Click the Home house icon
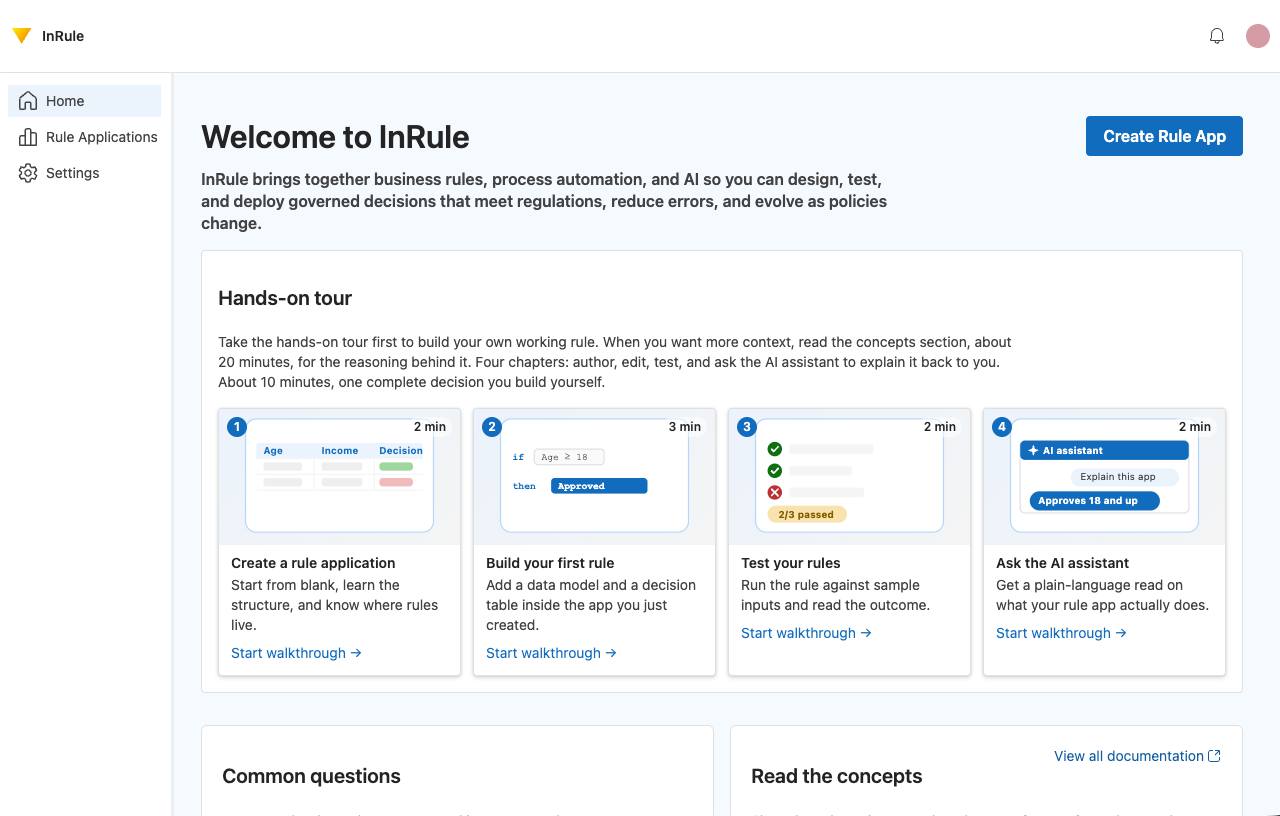Image resolution: width=1280 pixels, height=816 pixels. click(x=28, y=101)
